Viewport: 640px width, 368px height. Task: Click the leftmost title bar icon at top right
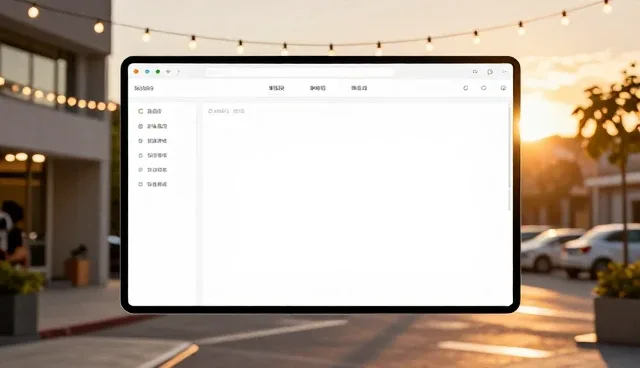[x=475, y=72]
